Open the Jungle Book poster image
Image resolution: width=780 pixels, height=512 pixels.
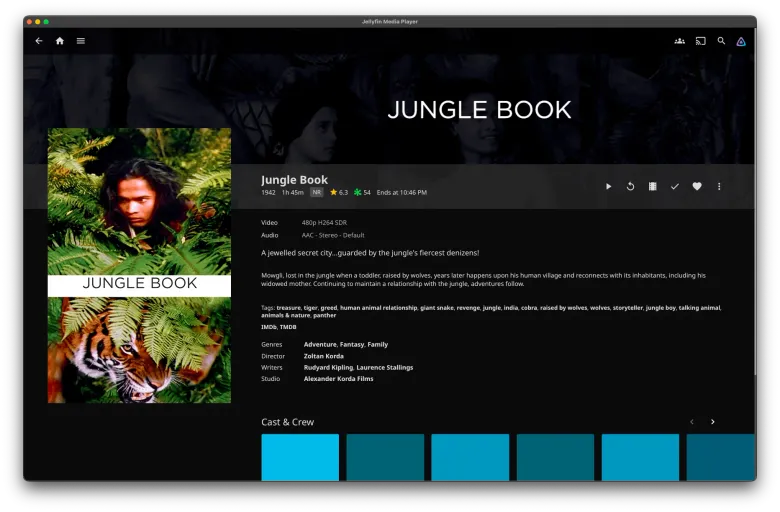[x=139, y=266]
